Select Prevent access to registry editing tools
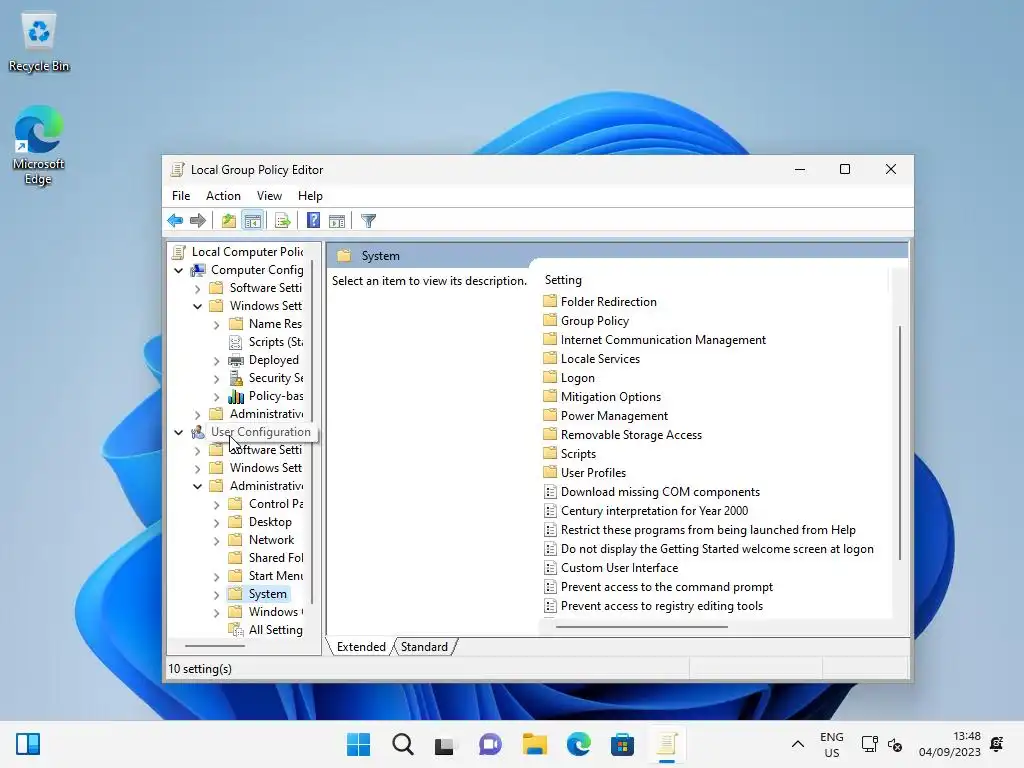 coord(653,605)
